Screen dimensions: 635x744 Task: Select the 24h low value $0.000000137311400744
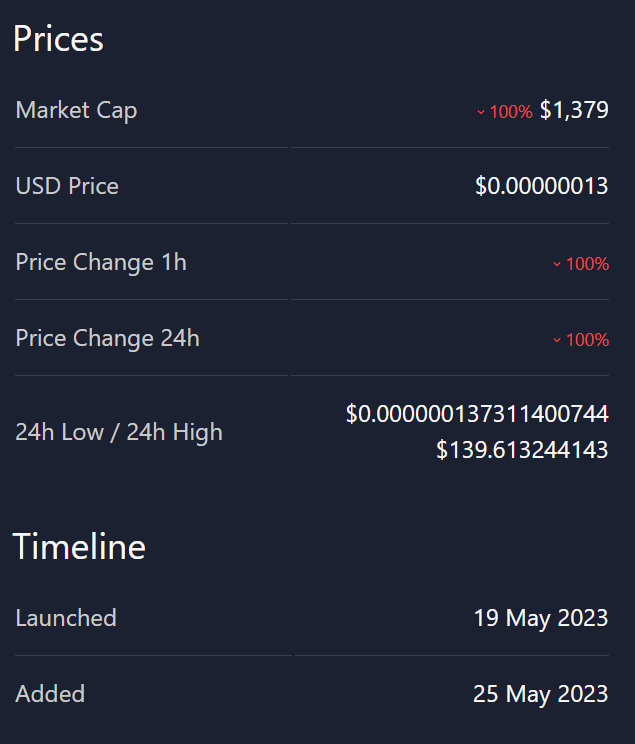[x=477, y=414]
